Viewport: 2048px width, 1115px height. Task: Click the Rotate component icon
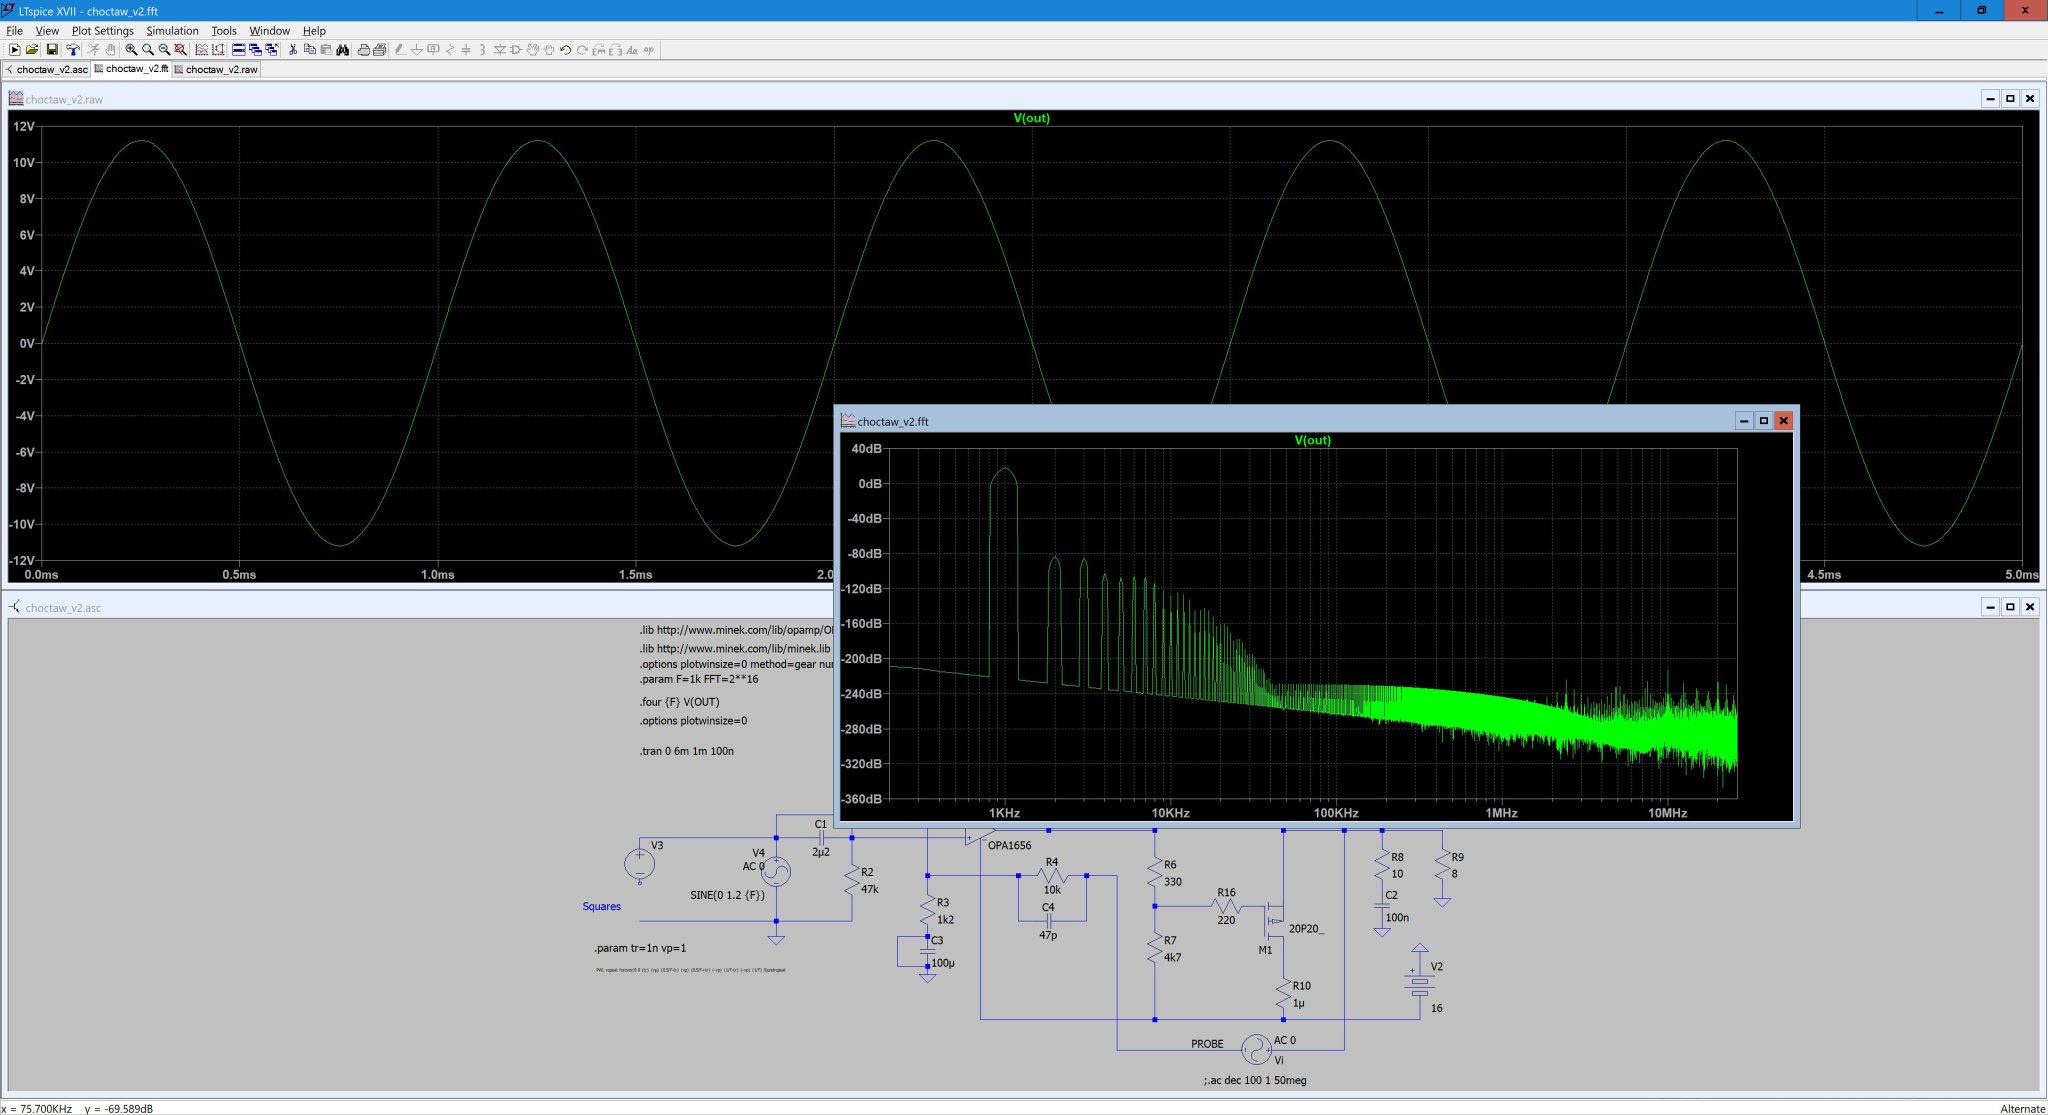pos(599,50)
